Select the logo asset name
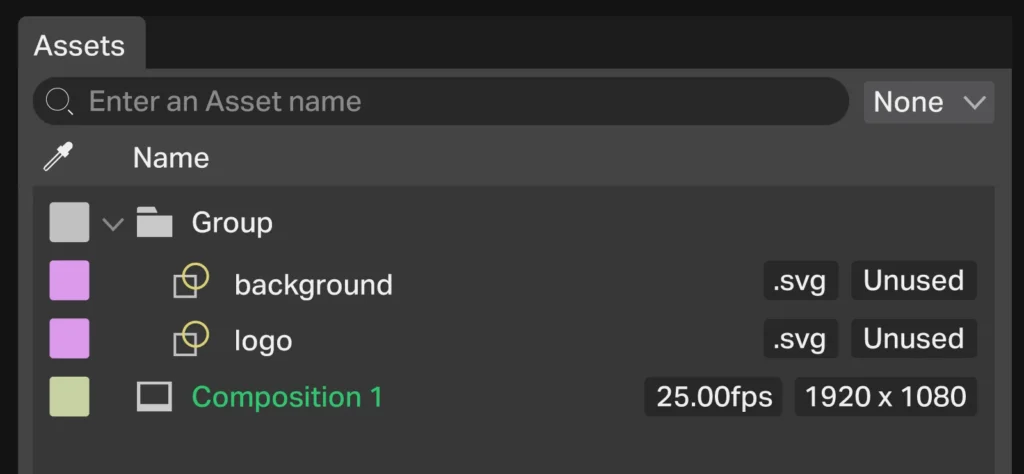This screenshot has width=1024, height=474. (x=263, y=341)
